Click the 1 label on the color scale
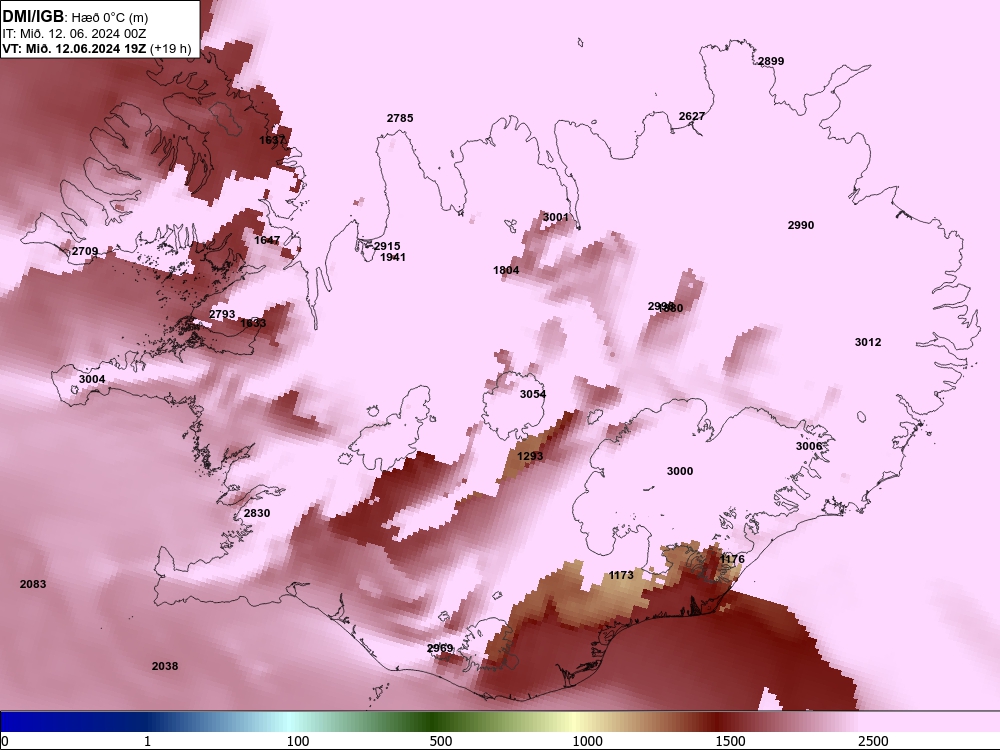Screen dimensions: 1000x750 pyautogui.click(x=147, y=741)
